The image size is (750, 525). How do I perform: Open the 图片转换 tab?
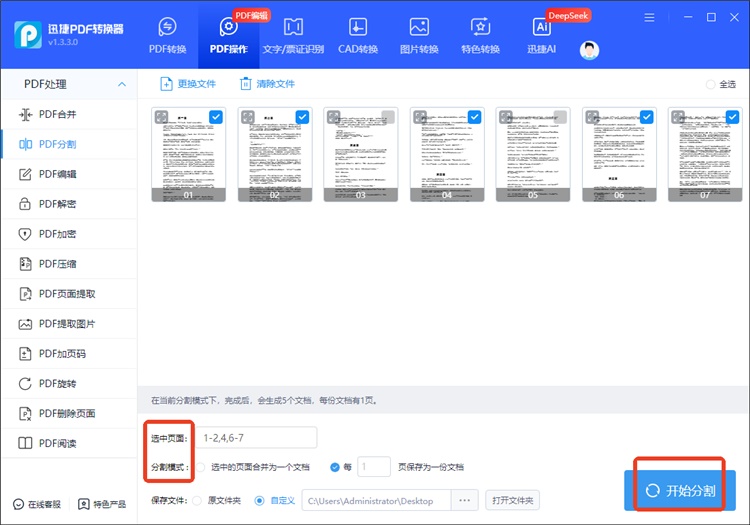click(x=419, y=35)
